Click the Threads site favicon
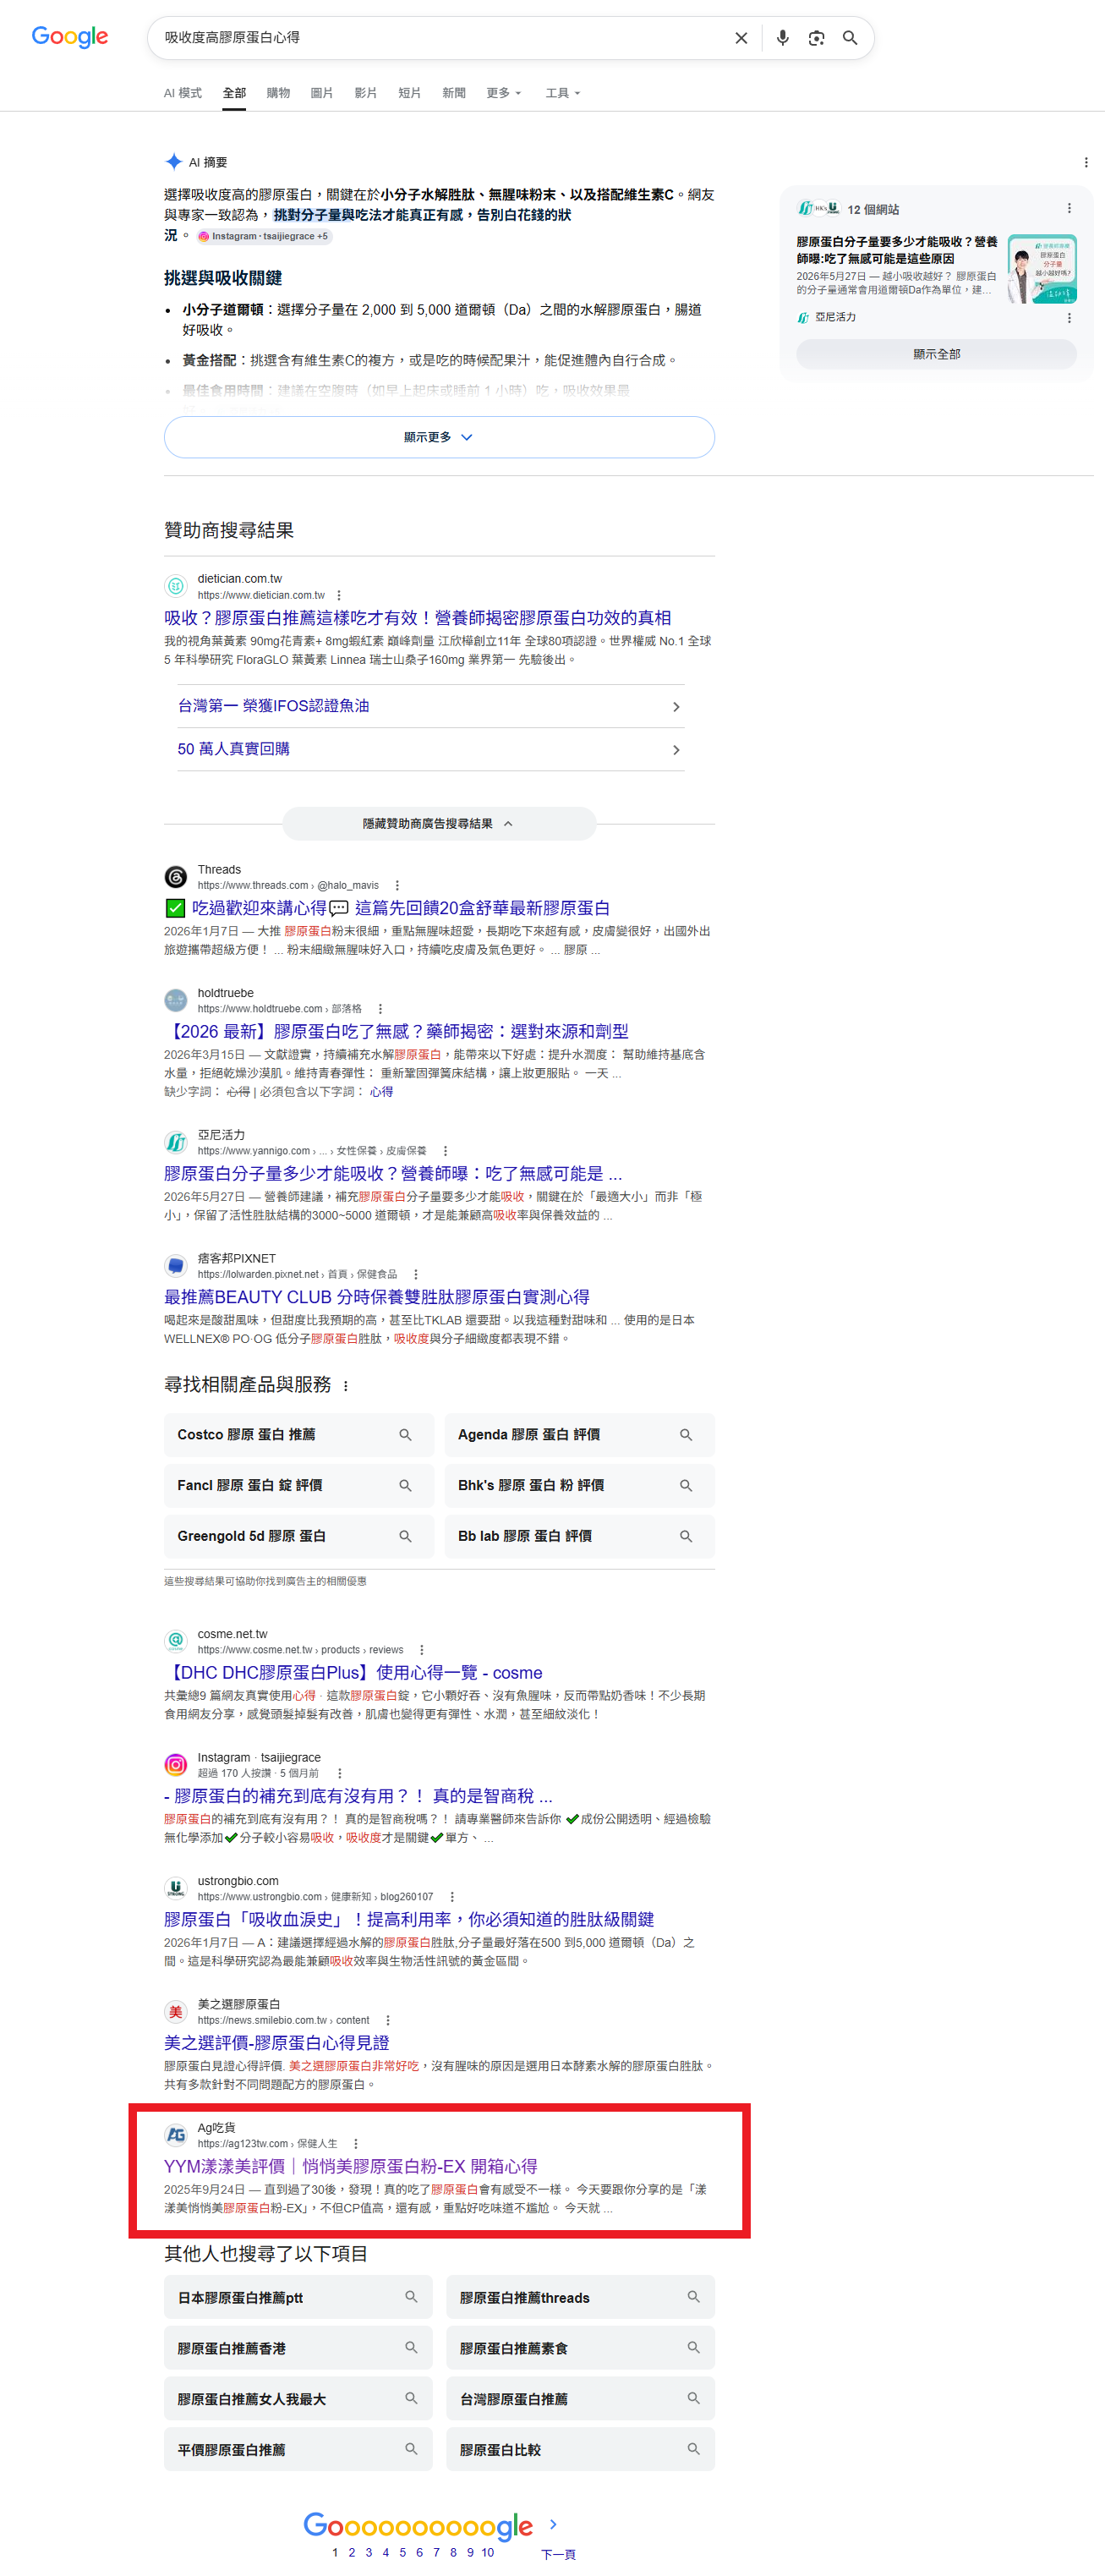Image resolution: width=1105 pixels, height=2576 pixels. [x=176, y=877]
